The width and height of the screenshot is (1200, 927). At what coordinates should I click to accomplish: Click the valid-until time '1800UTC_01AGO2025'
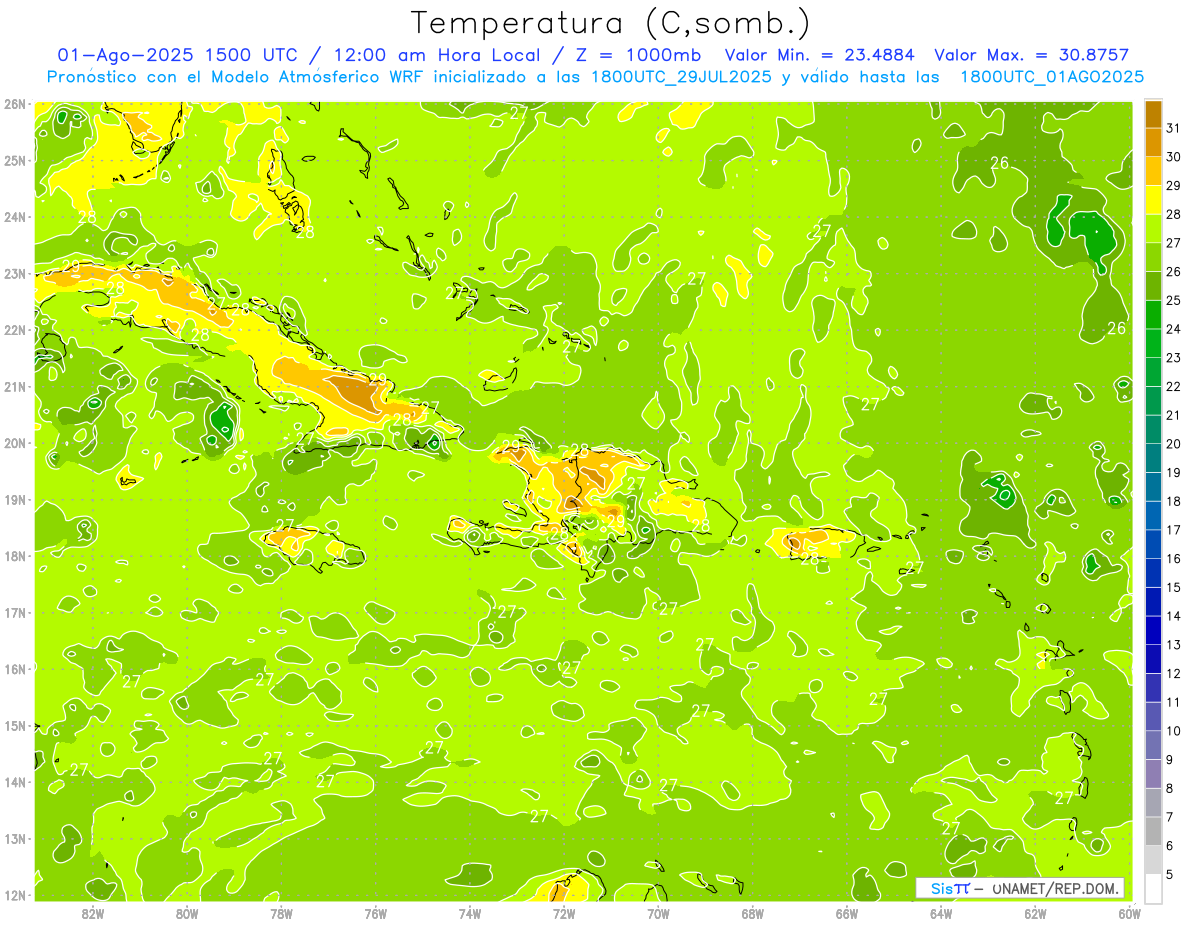coord(1052,76)
